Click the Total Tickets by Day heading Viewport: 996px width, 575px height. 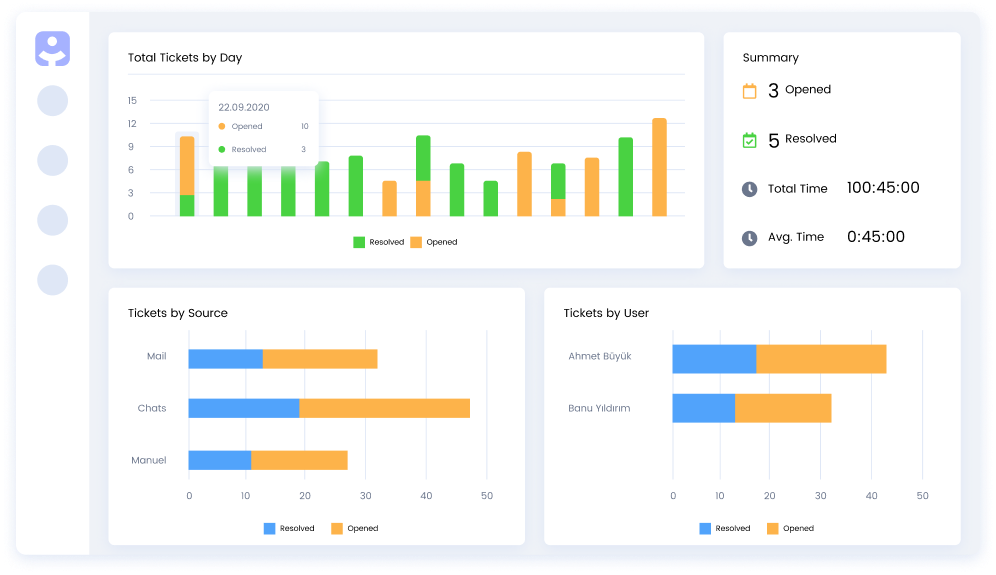point(185,58)
